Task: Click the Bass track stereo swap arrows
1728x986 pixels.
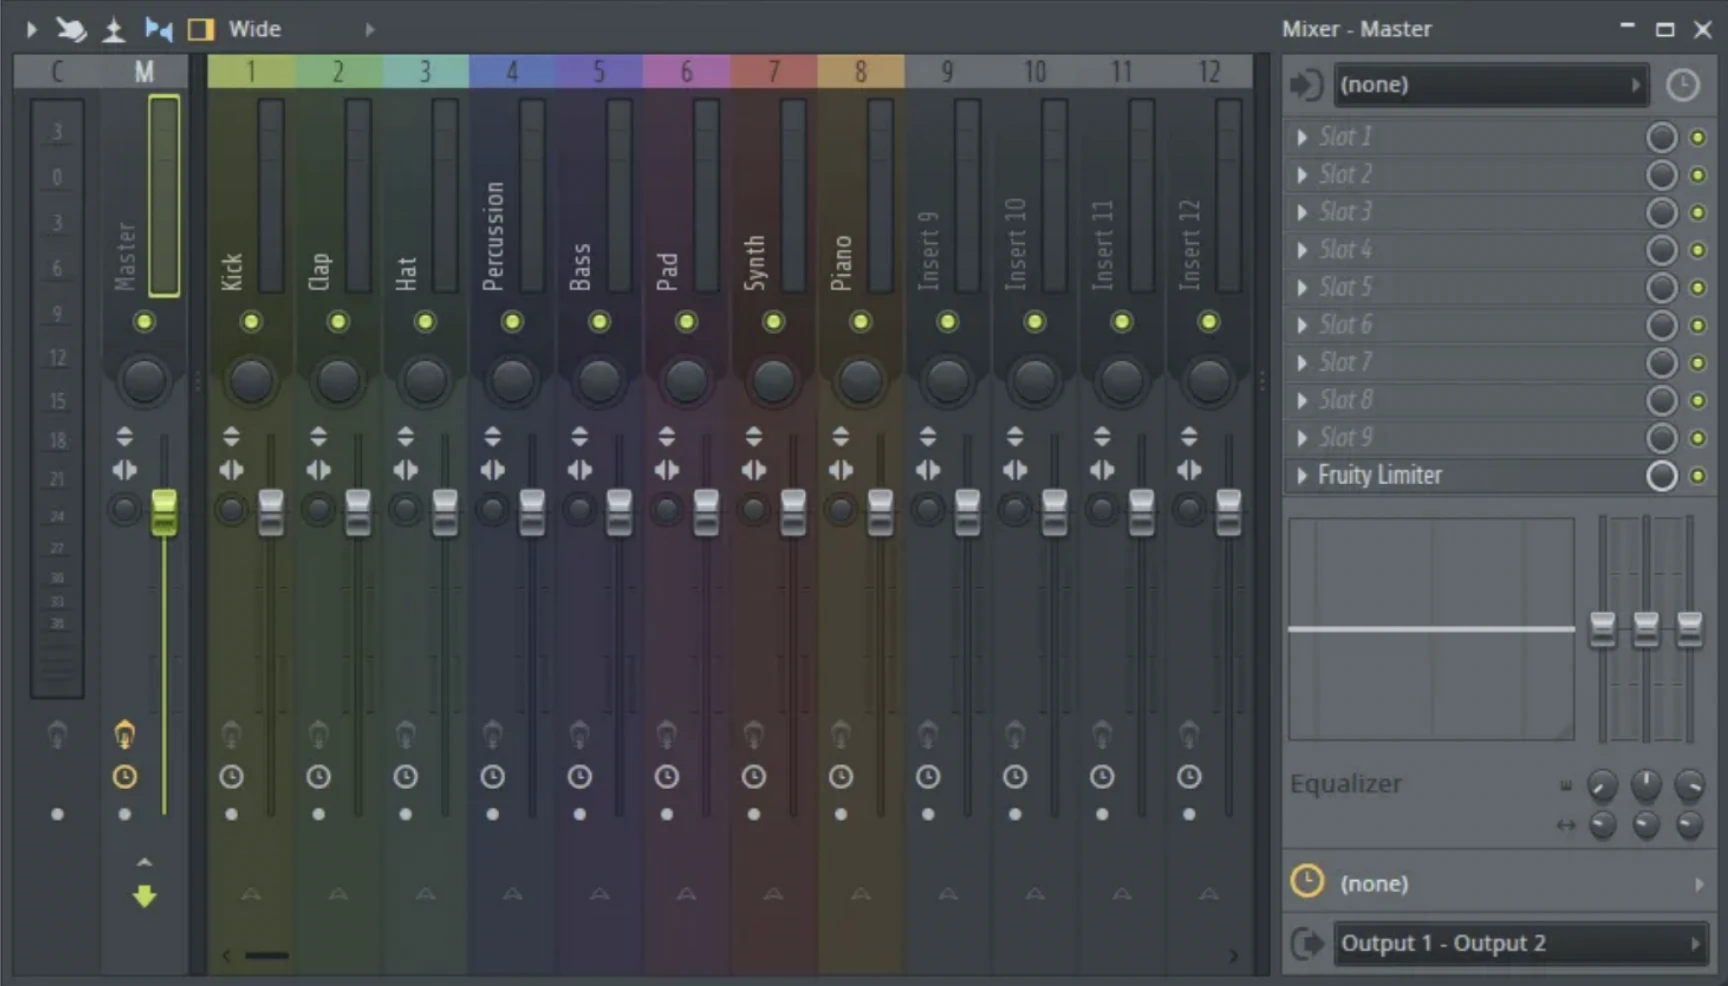Action: [579, 470]
